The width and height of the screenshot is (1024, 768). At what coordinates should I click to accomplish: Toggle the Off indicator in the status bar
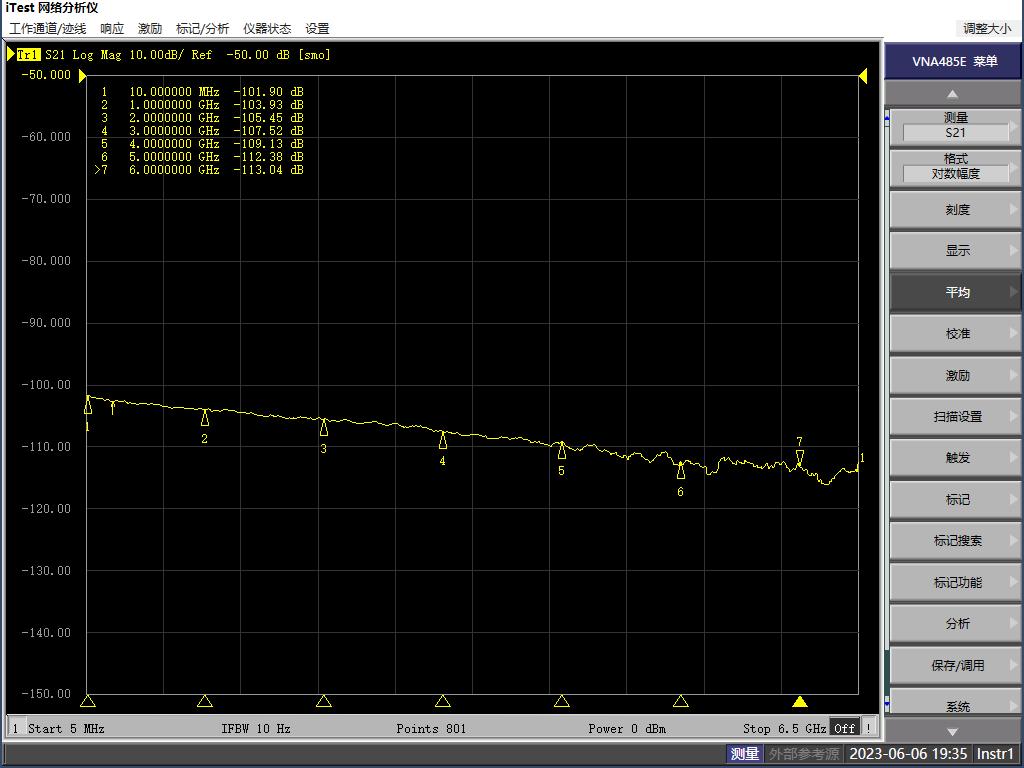845,728
